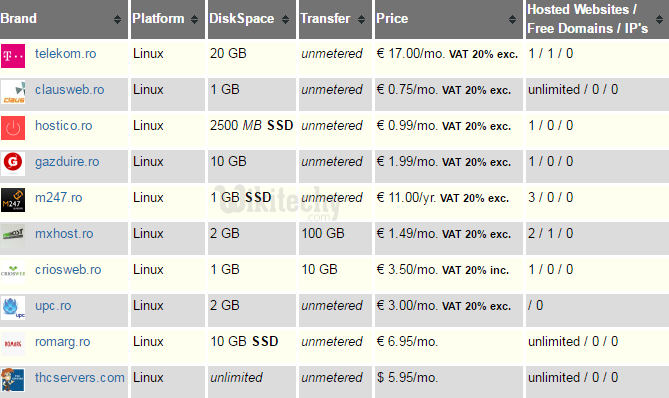The width and height of the screenshot is (669, 398).
Task: Visit the thcservers.com link
Action: [80, 378]
